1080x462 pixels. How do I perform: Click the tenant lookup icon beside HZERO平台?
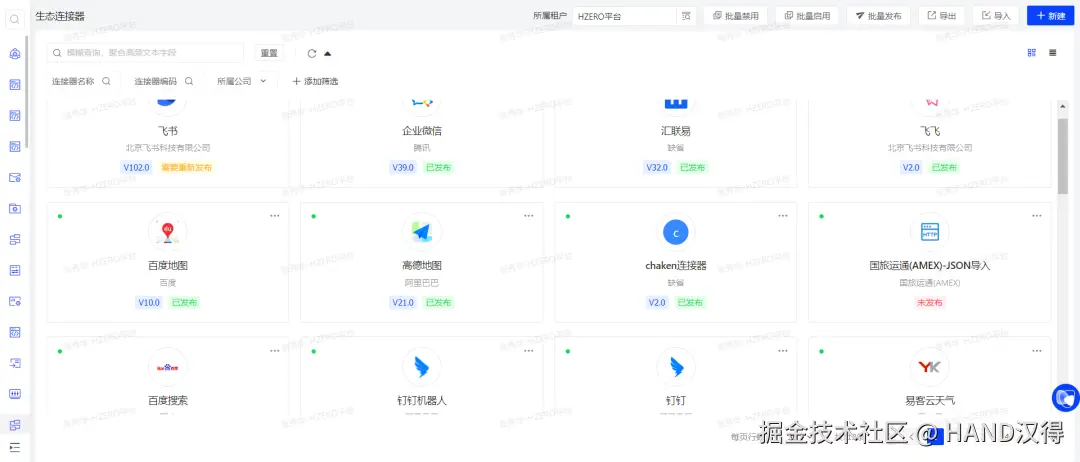tap(686, 16)
